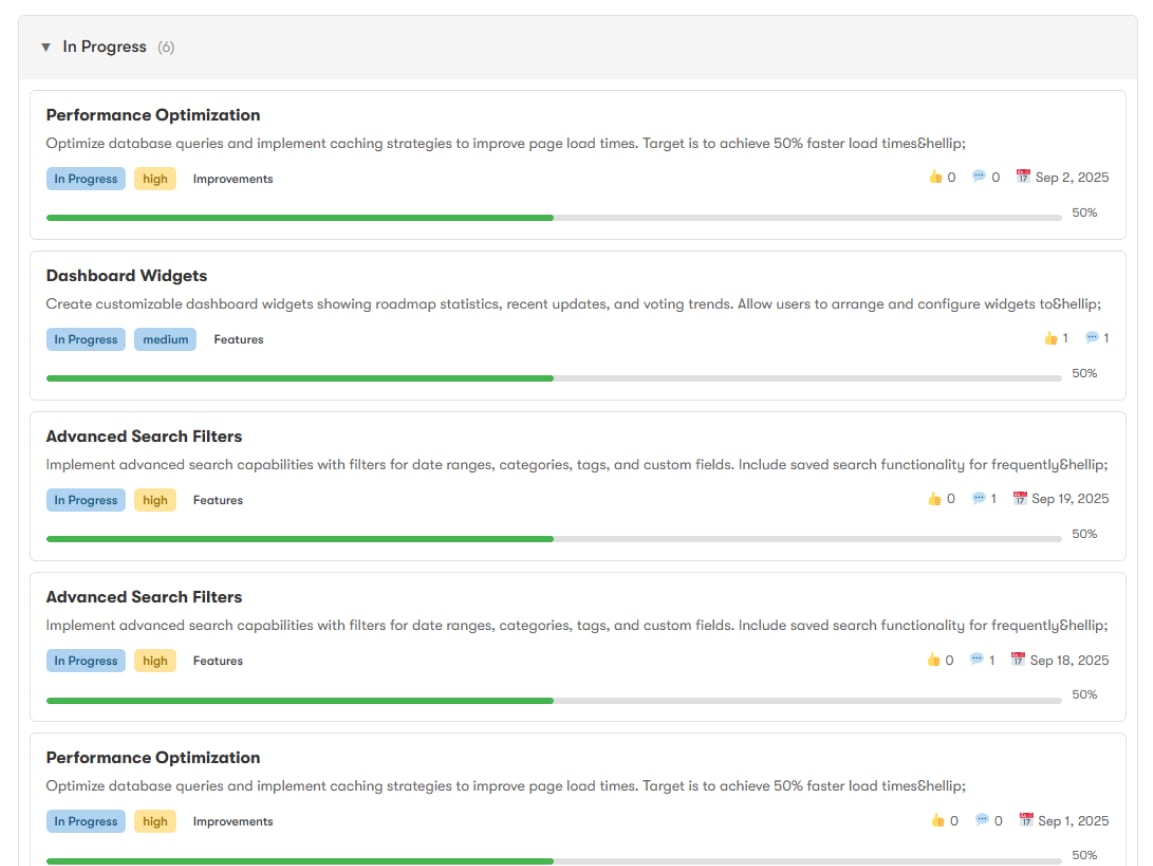Image resolution: width=1153 pixels, height=866 pixels.
Task: Click calendar icon beside Sep 18, 2025
Action: coord(1018,660)
